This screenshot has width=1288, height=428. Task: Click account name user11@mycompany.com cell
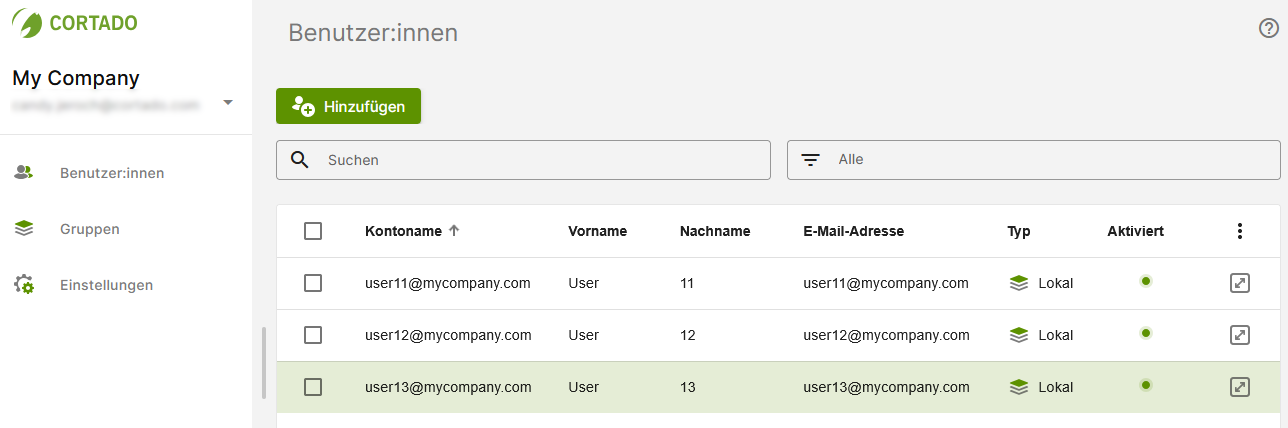[447, 283]
